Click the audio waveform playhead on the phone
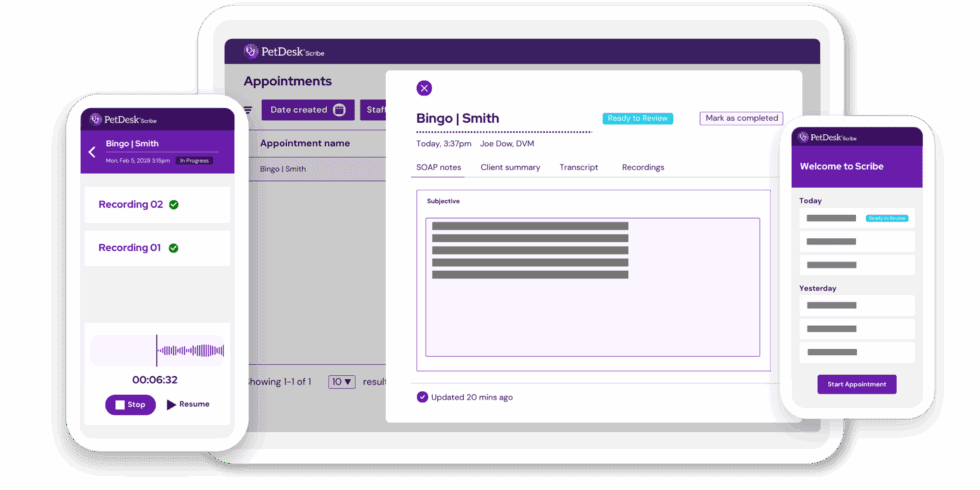This screenshot has height=490, width=980. 157,350
